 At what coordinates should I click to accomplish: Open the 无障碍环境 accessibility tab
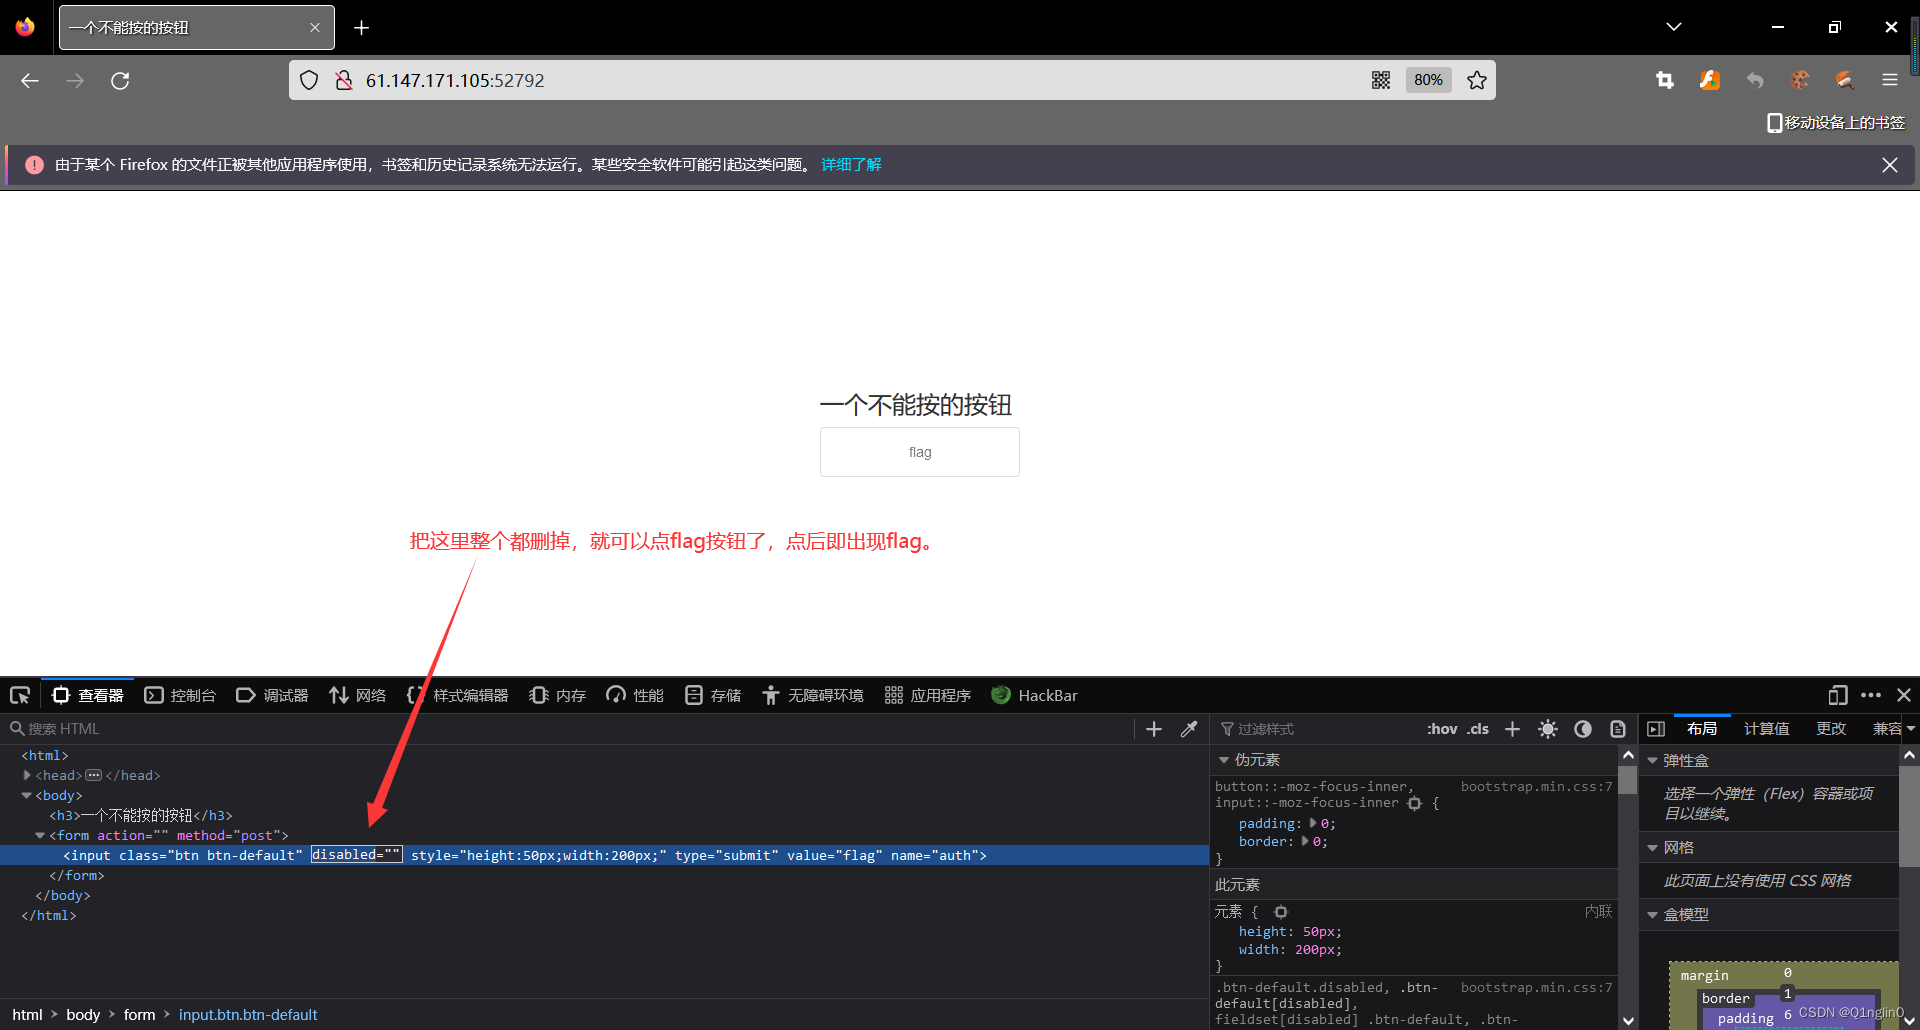(813, 695)
